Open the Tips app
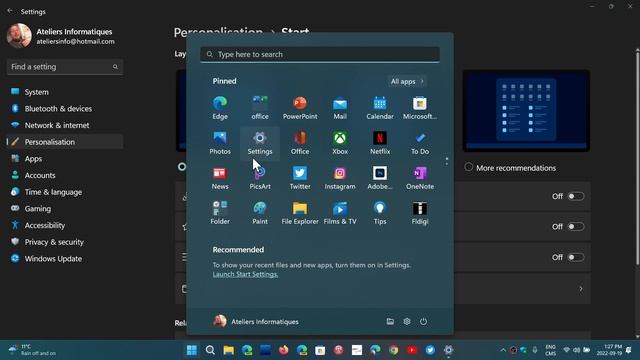Screen dimensions: 640x360 click(380, 213)
